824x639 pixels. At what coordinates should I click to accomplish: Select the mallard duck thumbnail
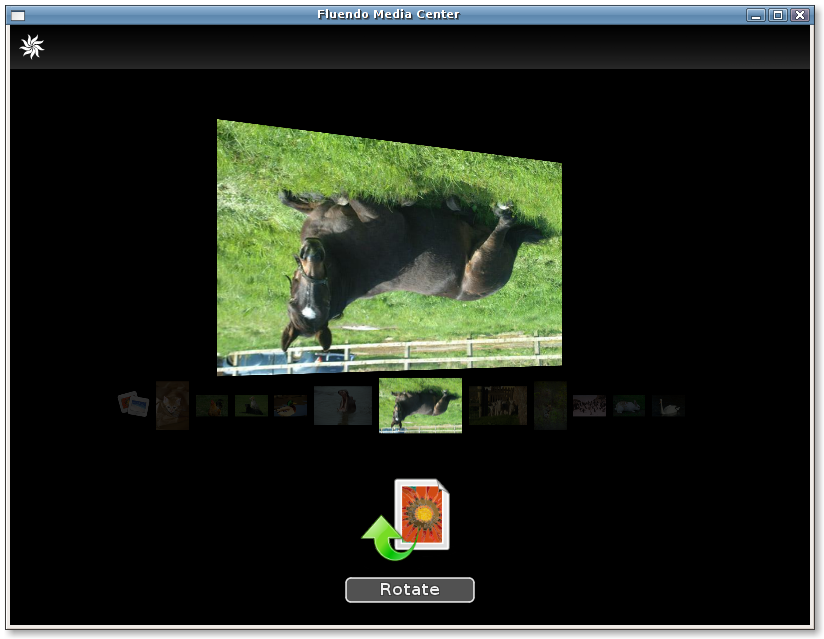pyautogui.click(x=290, y=406)
